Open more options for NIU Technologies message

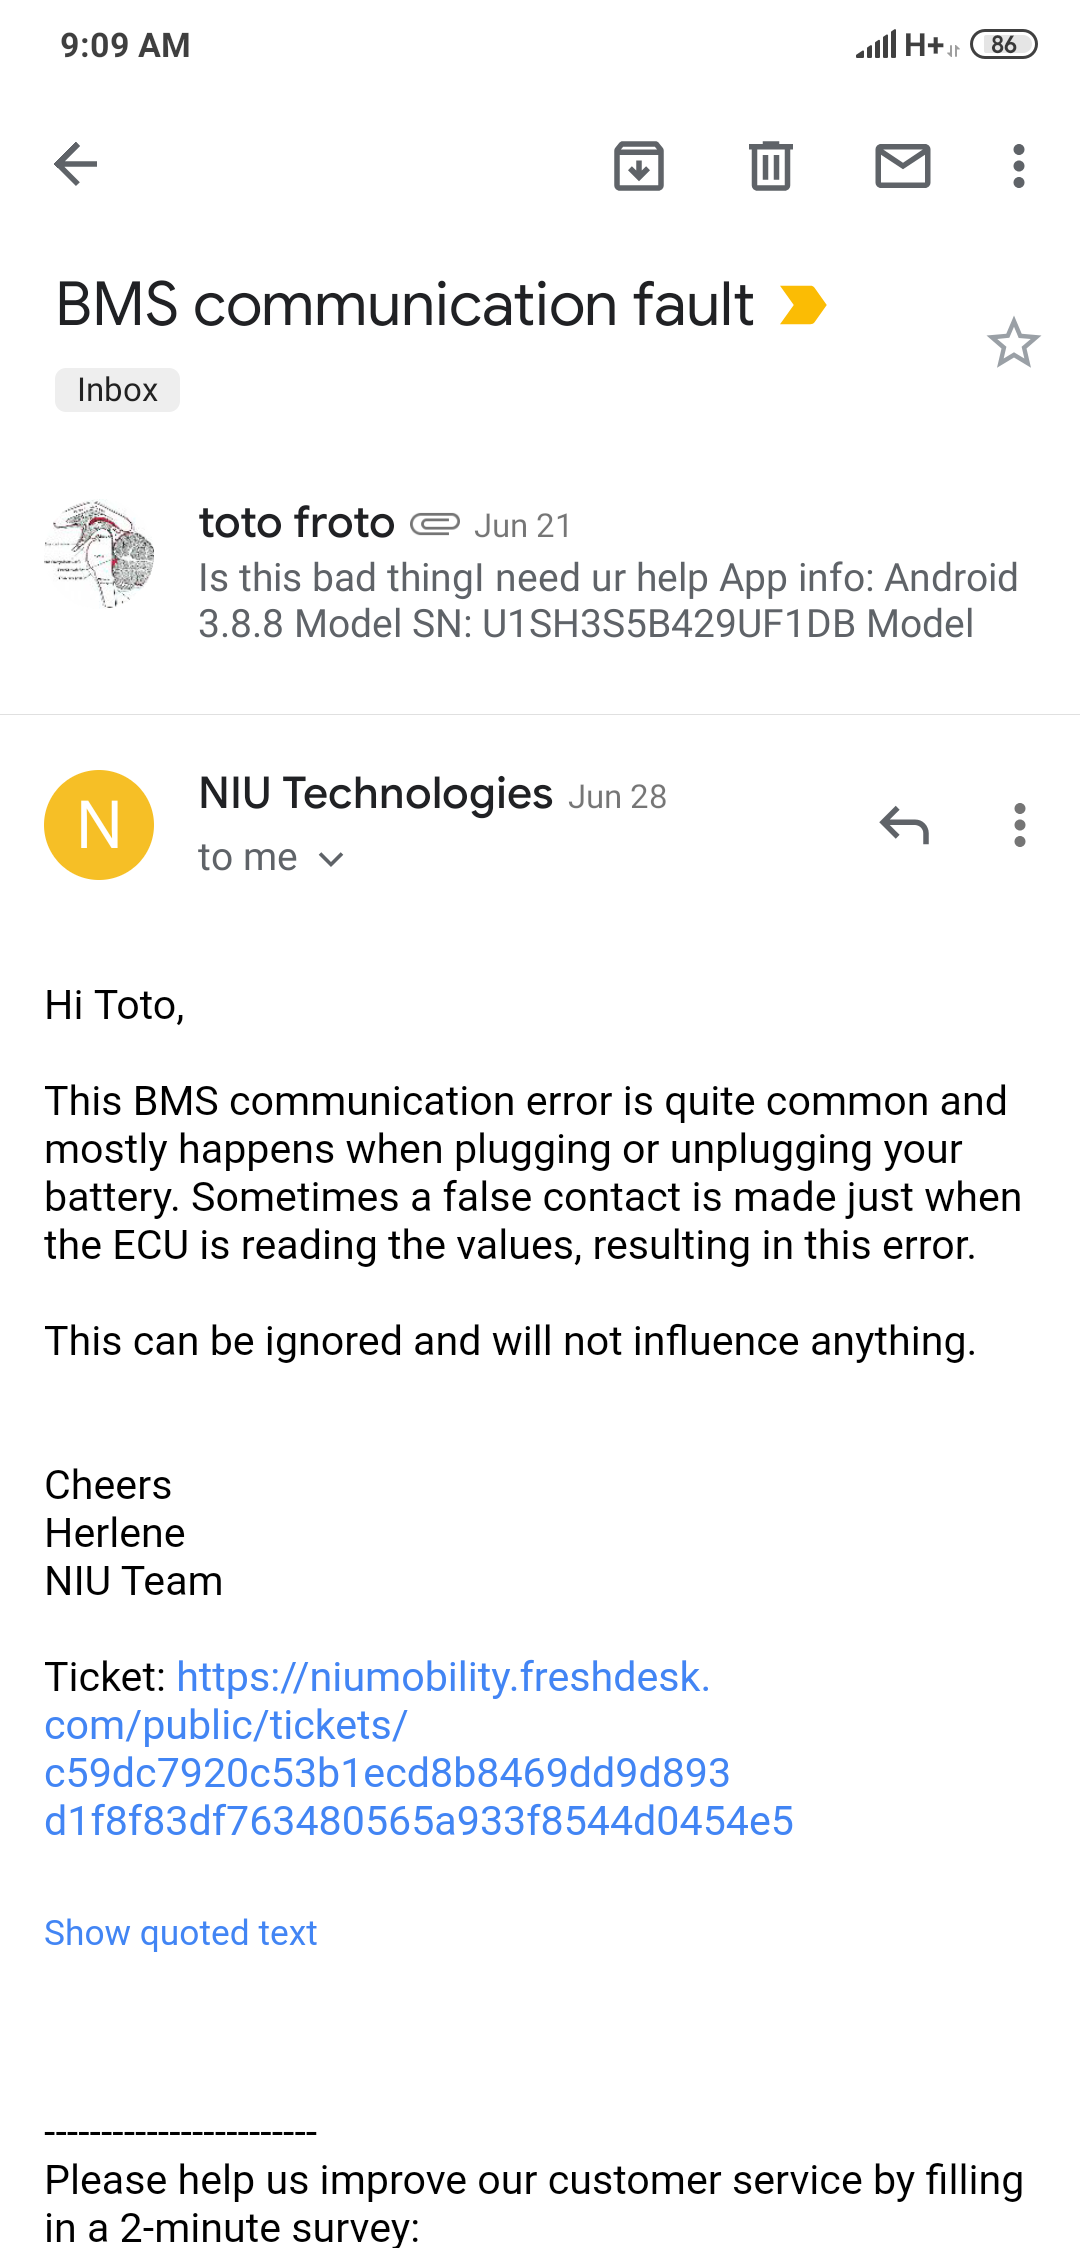(x=1019, y=826)
